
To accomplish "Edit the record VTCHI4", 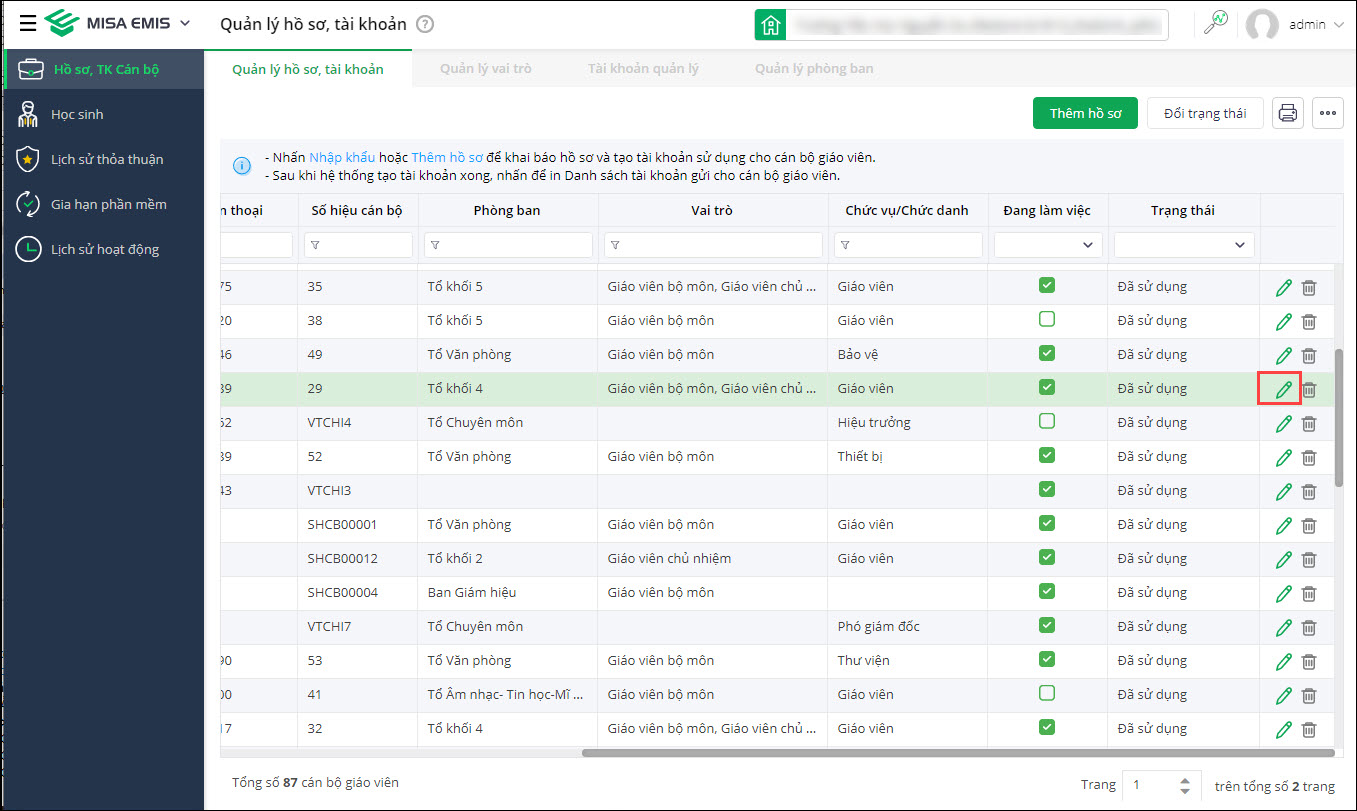I will (1284, 424).
